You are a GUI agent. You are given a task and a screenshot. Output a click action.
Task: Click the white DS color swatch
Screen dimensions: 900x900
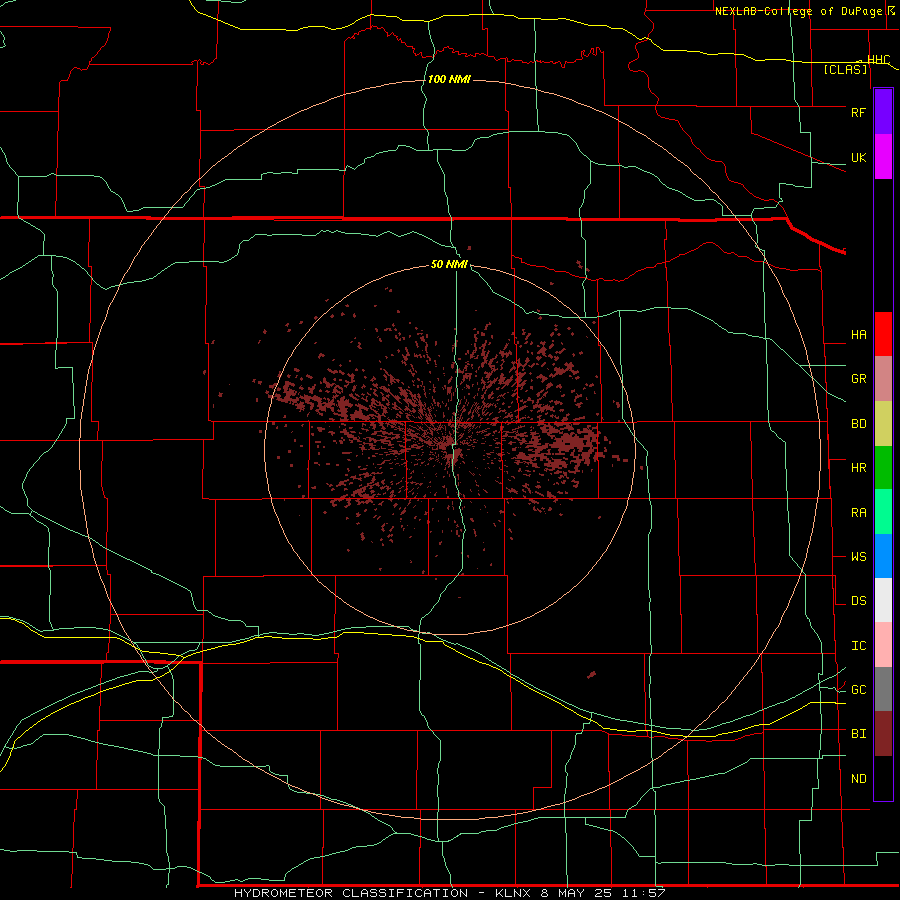883,600
